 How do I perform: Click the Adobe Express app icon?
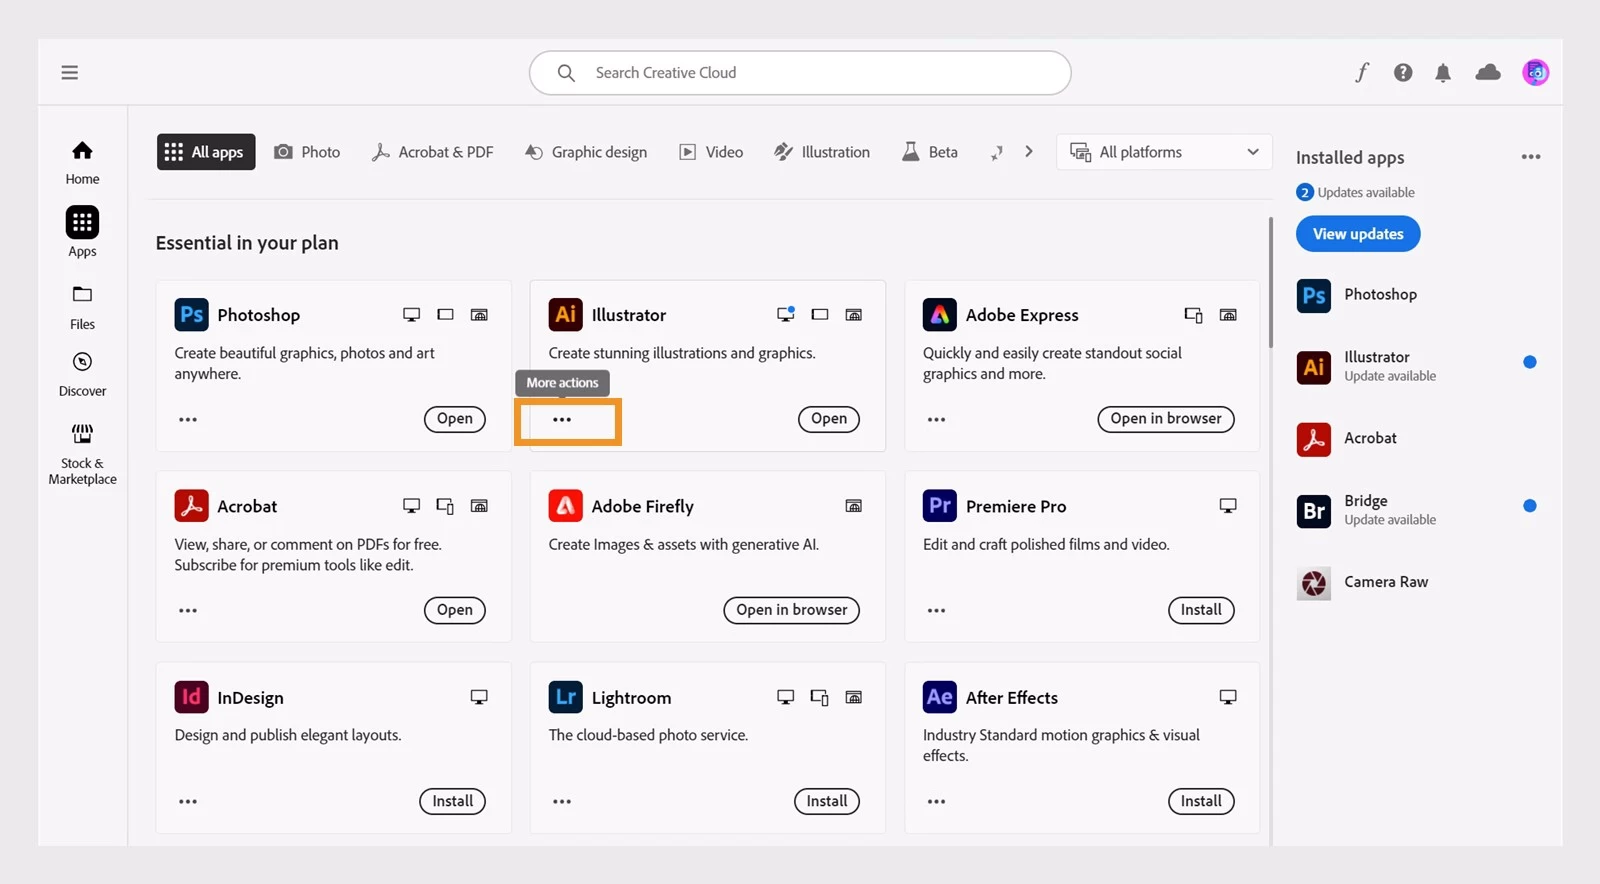[x=939, y=315]
